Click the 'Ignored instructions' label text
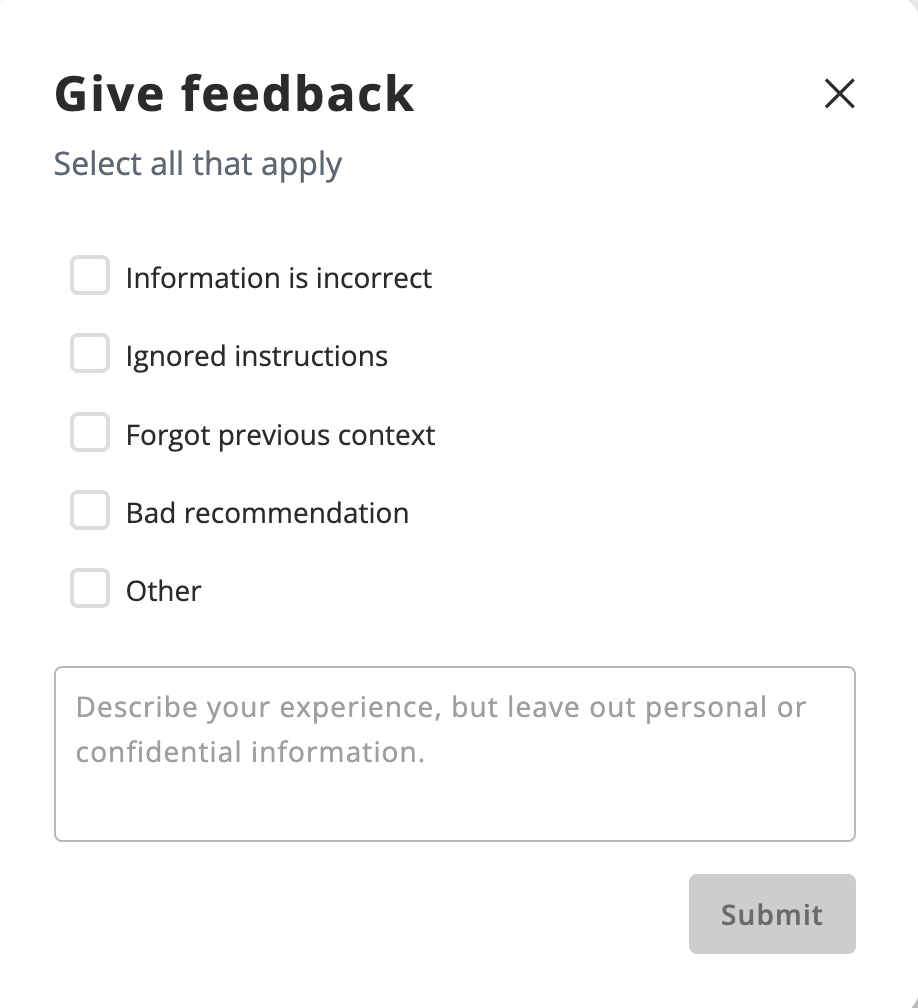918x1008 pixels. click(256, 356)
